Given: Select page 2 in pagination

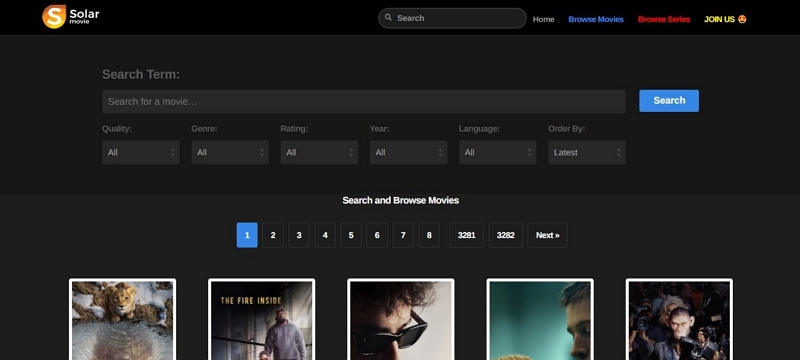Looking at the screenshot, I should (273, 235).
